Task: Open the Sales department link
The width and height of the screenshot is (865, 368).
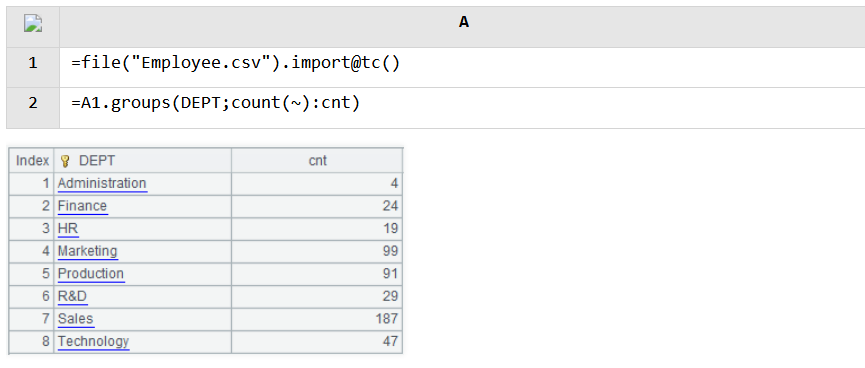Action: (76, 319)
